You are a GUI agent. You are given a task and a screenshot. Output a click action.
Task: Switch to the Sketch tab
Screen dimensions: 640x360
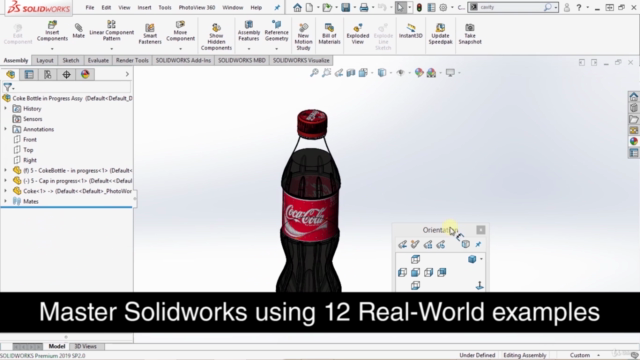click(71, 60)
